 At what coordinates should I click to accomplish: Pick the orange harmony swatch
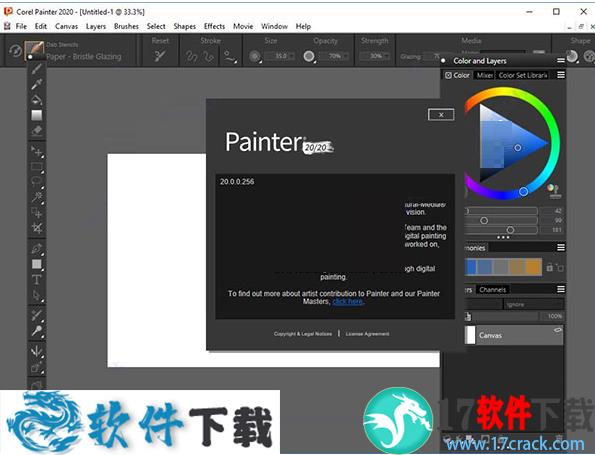[534, 267]
